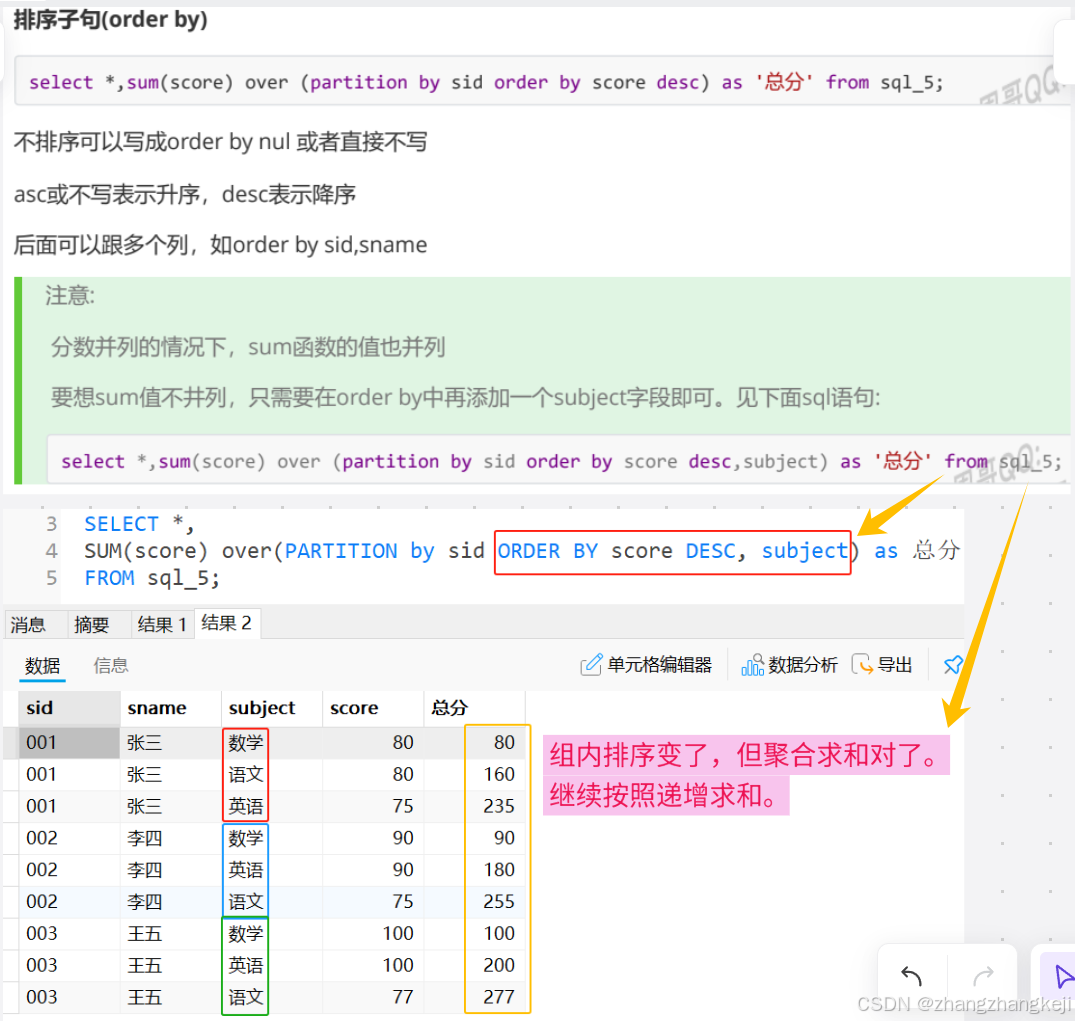The width and height of the screenshot is (1075, 1021).
Task: Click the 注意: note heading
Action: [70, 296]
